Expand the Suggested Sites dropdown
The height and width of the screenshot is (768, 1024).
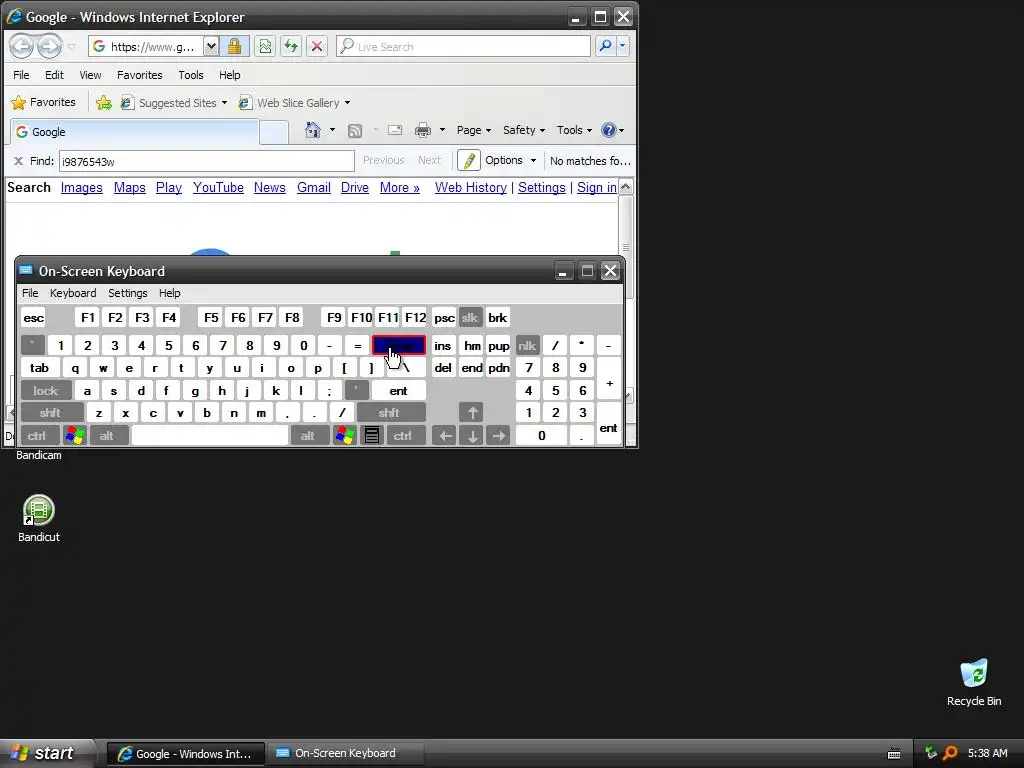tap(224, 103)
